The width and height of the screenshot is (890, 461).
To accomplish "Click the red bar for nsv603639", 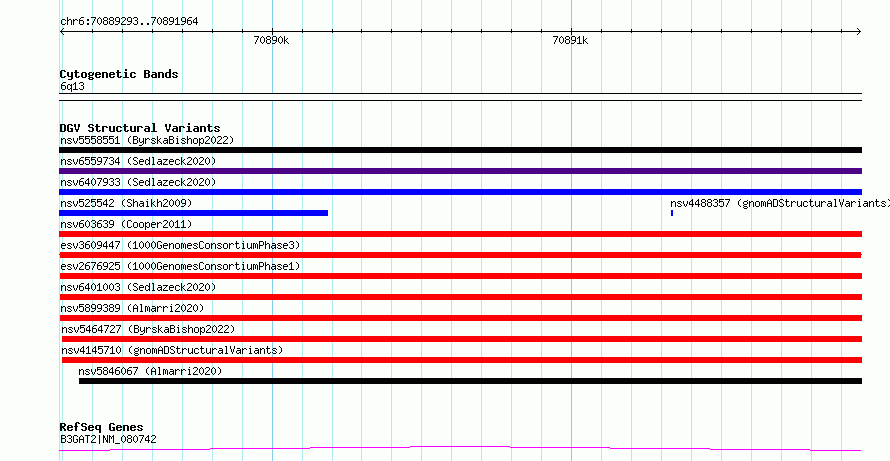I will 460,234.
